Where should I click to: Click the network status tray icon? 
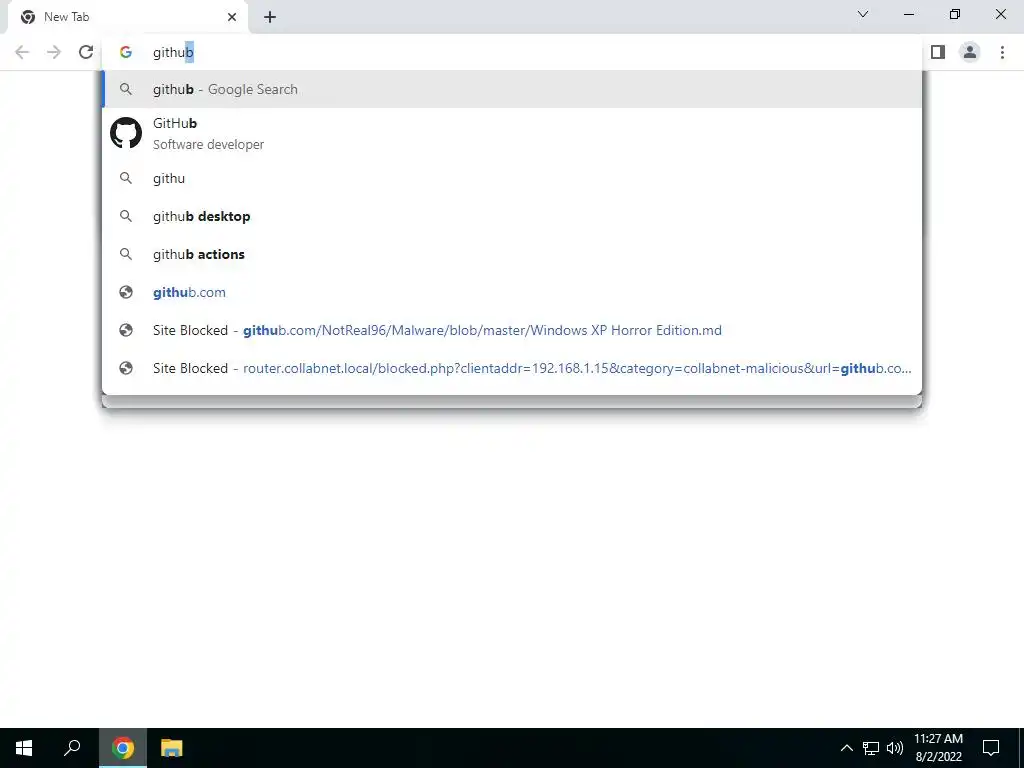click(871, 748)
